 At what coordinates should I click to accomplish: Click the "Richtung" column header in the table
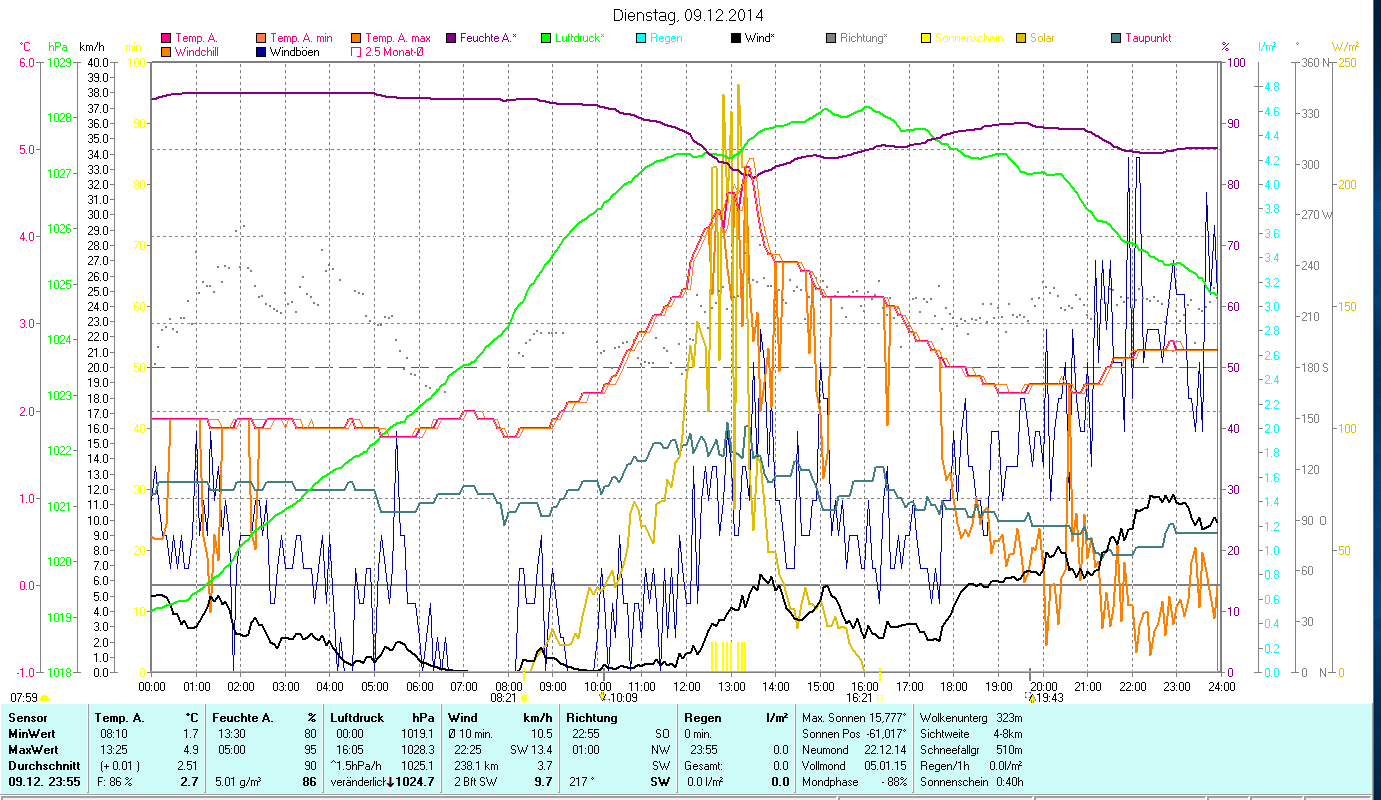pos(591,718)
